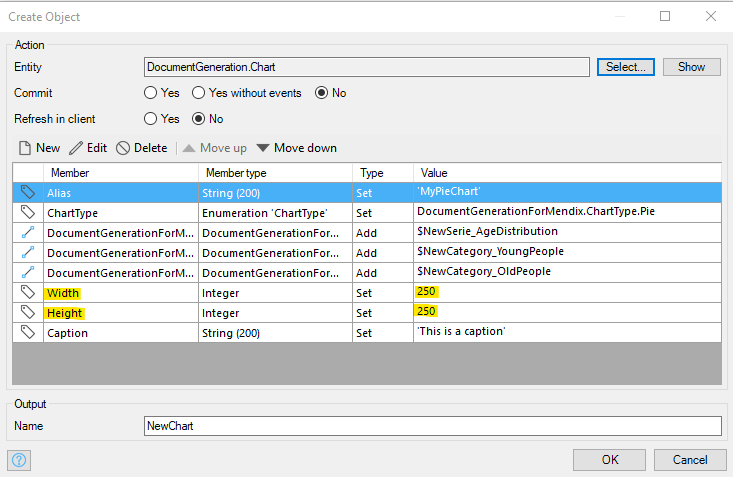Image resolution: width=733 pixels, height=477 pixels.
Task: Click the tag icon beside Alias row
Action: coord(28,192)
